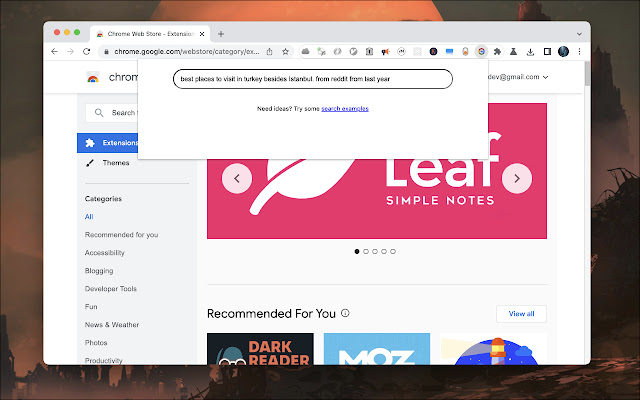Select the Themes sidebar item

[116, 163]
